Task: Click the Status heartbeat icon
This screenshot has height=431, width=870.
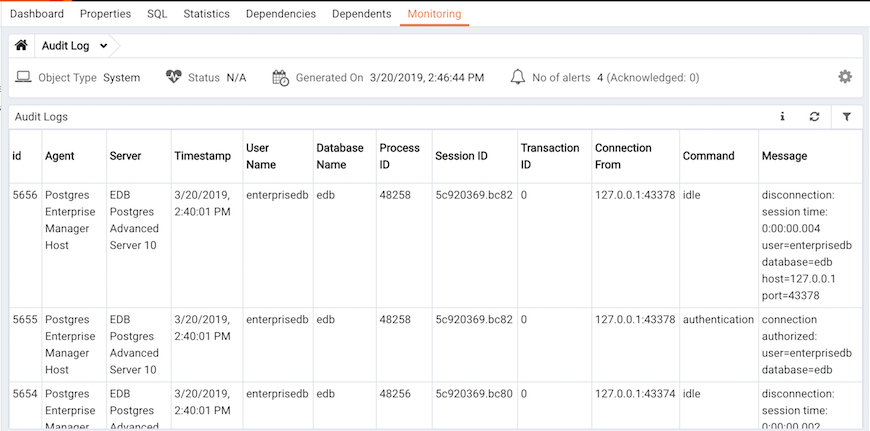Action: pos(174,77)
